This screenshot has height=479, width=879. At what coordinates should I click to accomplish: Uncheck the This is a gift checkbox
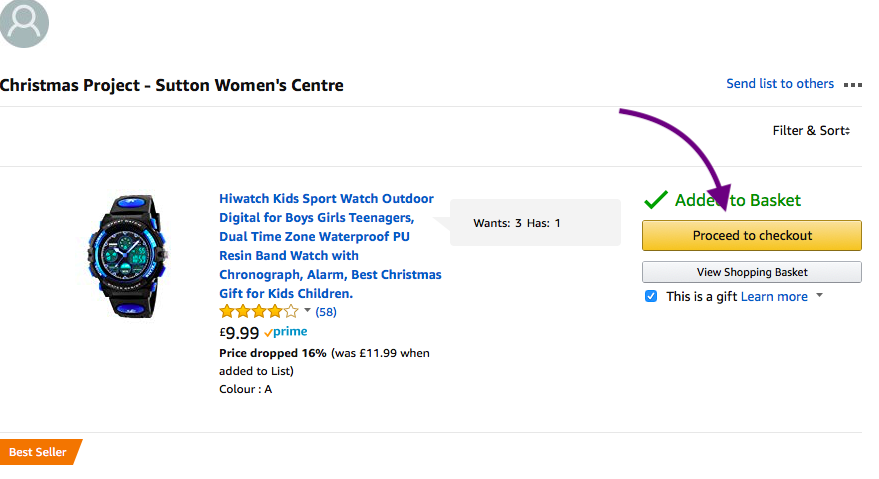coord(651,296)
